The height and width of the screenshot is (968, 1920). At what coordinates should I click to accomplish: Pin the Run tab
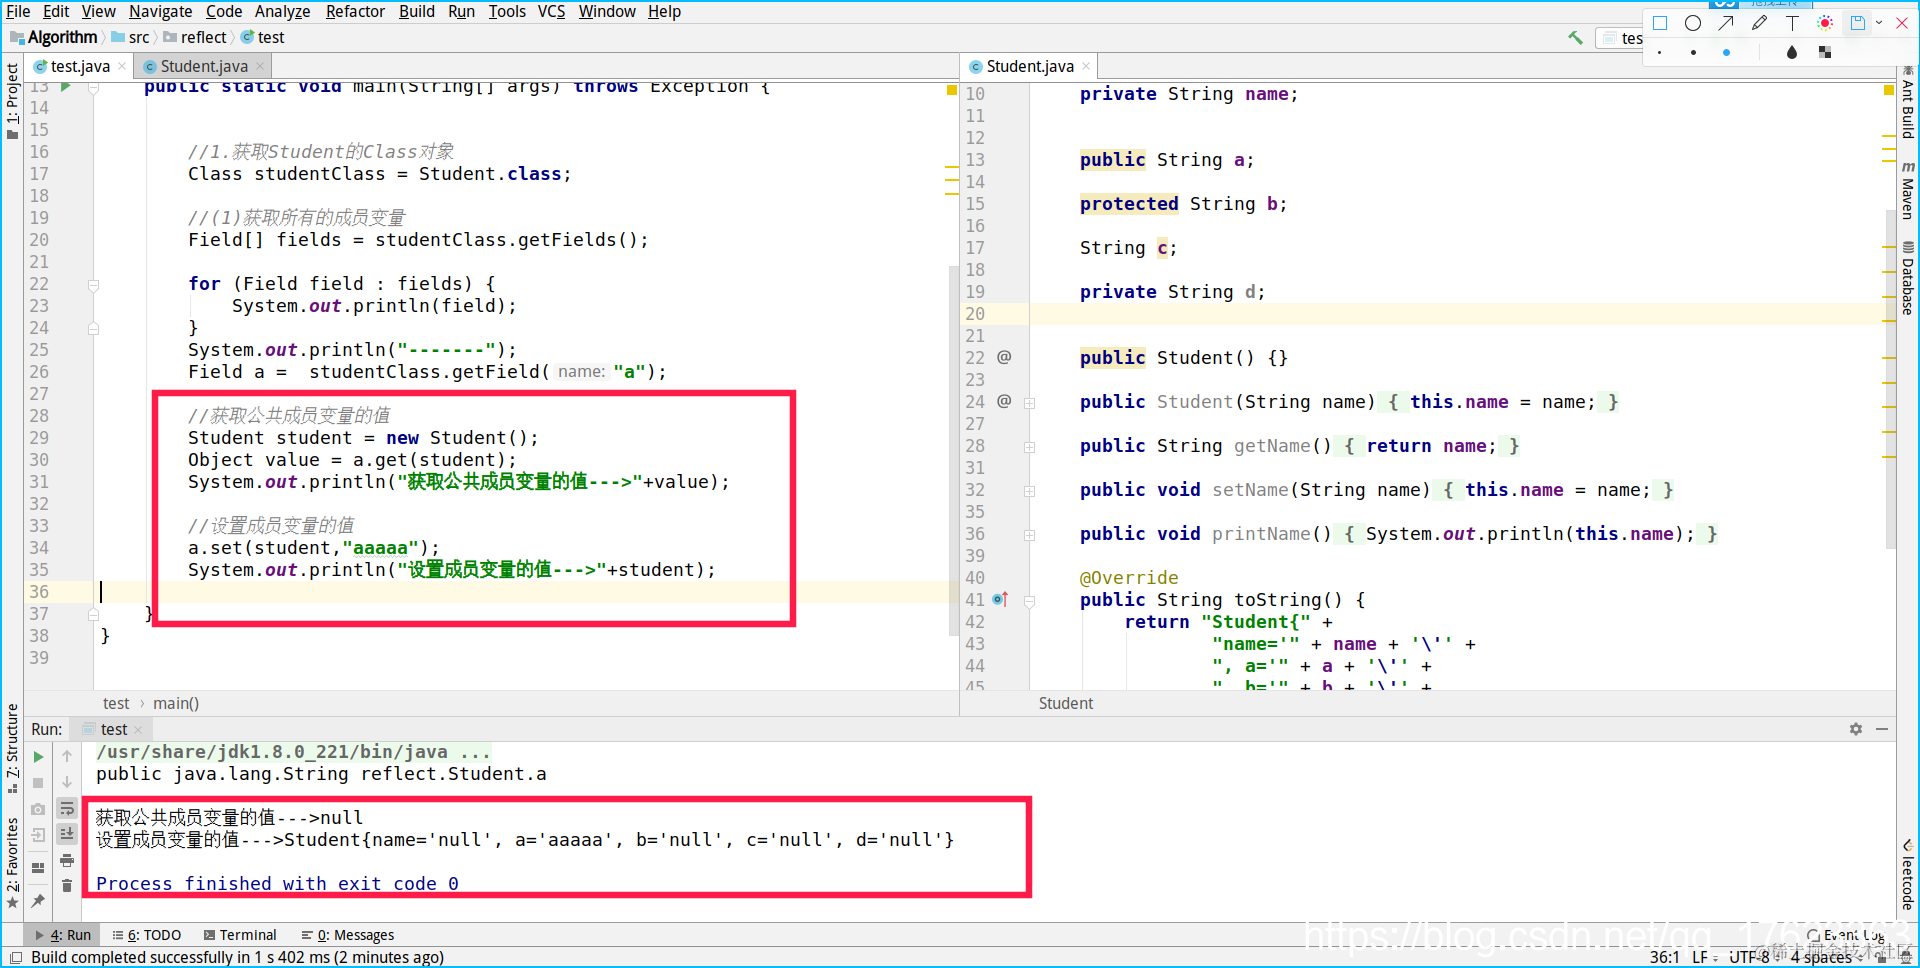tap(38, 901)
